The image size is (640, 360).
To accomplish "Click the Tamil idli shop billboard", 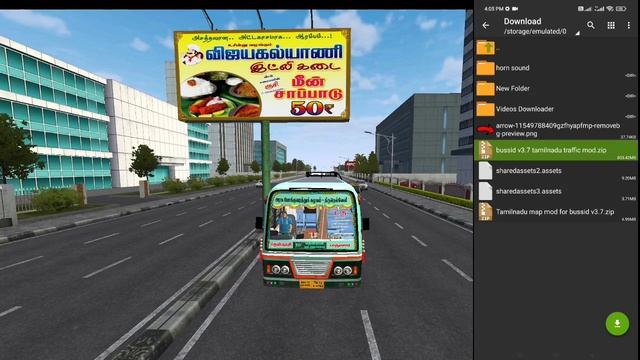I will coord(262,75).
